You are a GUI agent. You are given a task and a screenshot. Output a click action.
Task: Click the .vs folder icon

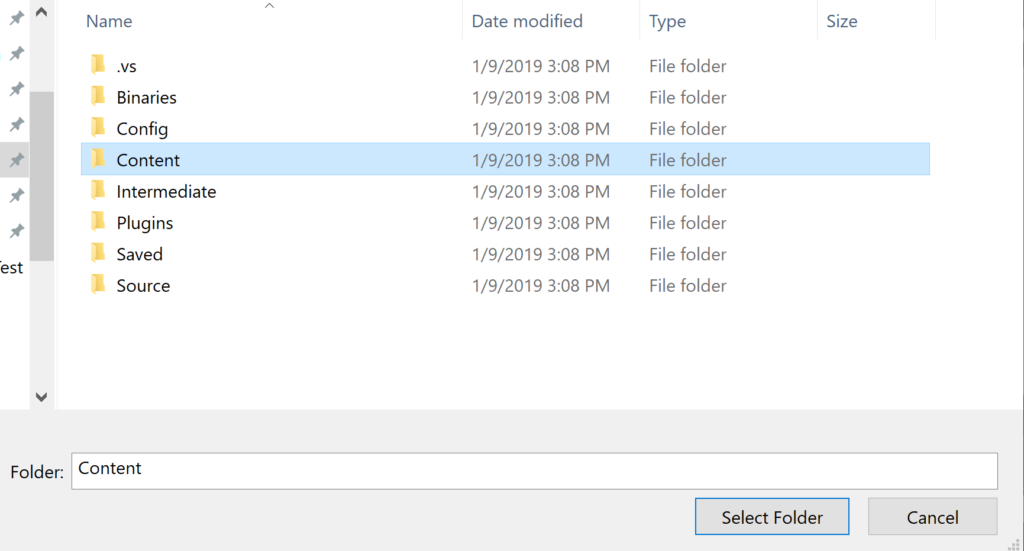point(98,66)
